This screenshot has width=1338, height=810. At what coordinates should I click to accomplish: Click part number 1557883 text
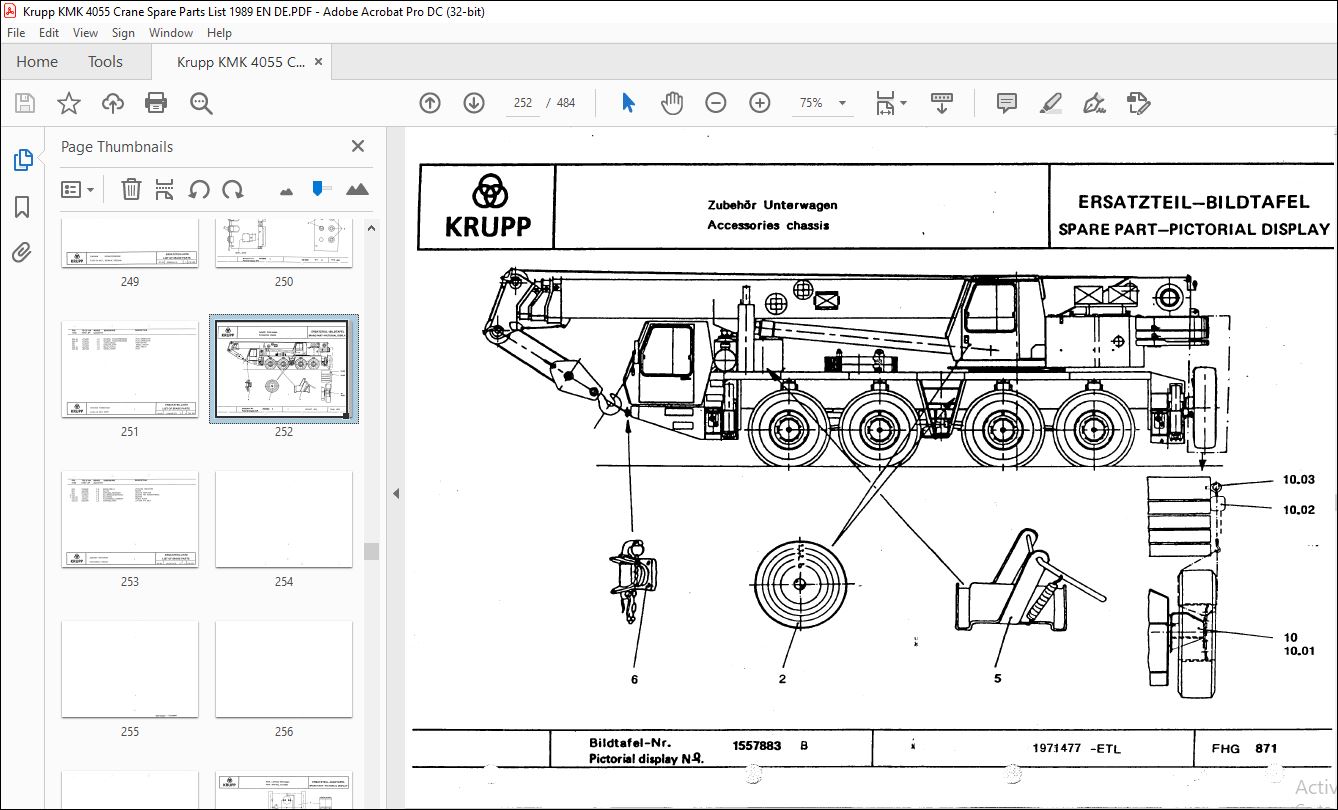pos(757,746)
